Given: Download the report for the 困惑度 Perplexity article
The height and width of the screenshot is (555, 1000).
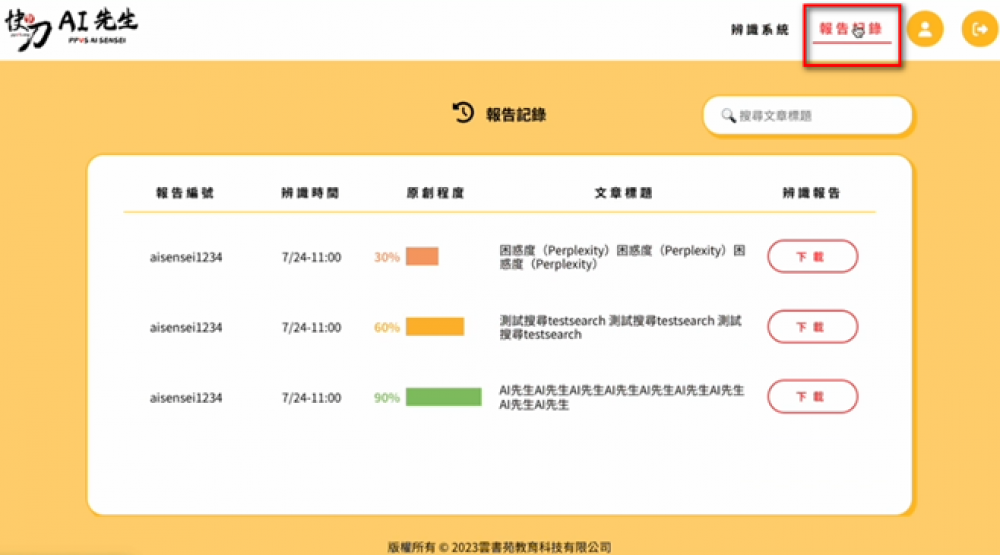Looking at the screenshot, I should pos(812,257).
